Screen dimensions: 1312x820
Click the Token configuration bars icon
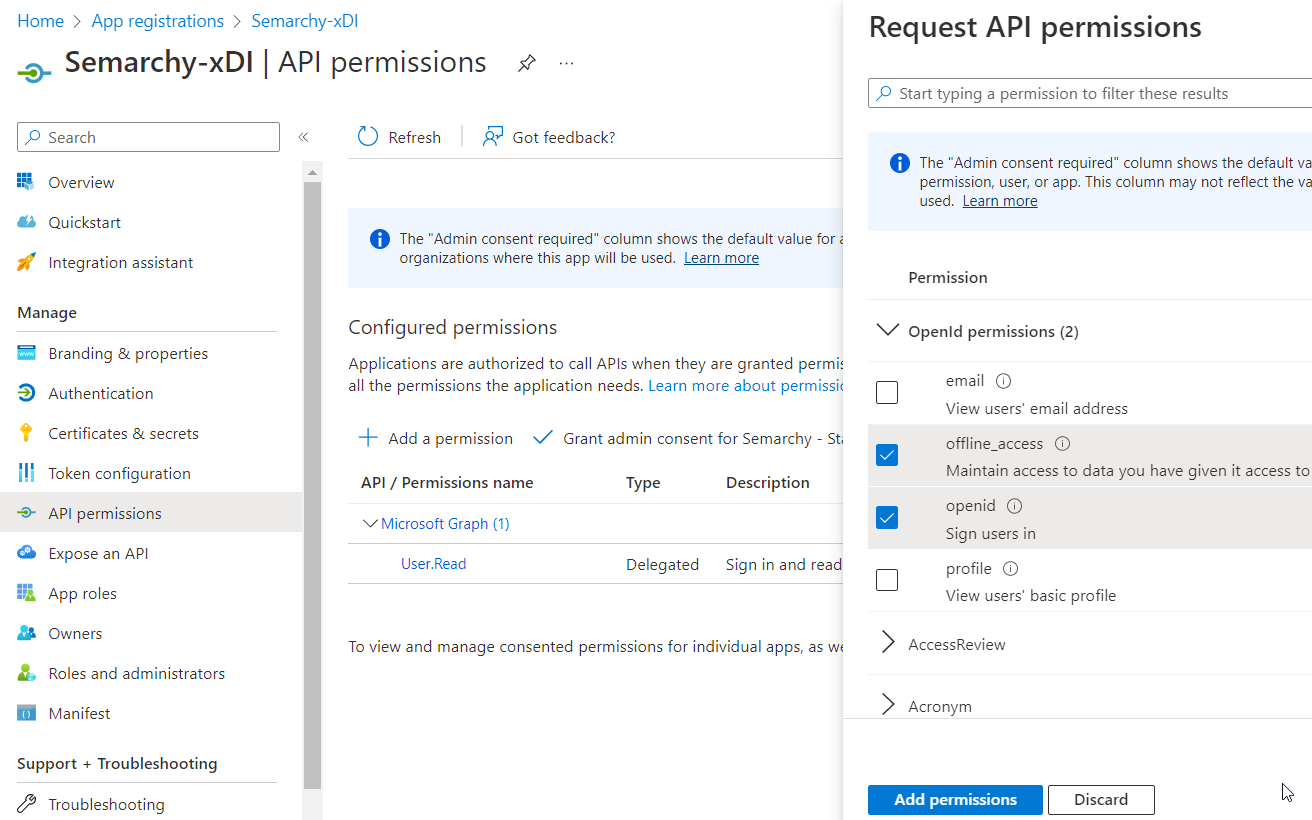(x=26, y=473)
